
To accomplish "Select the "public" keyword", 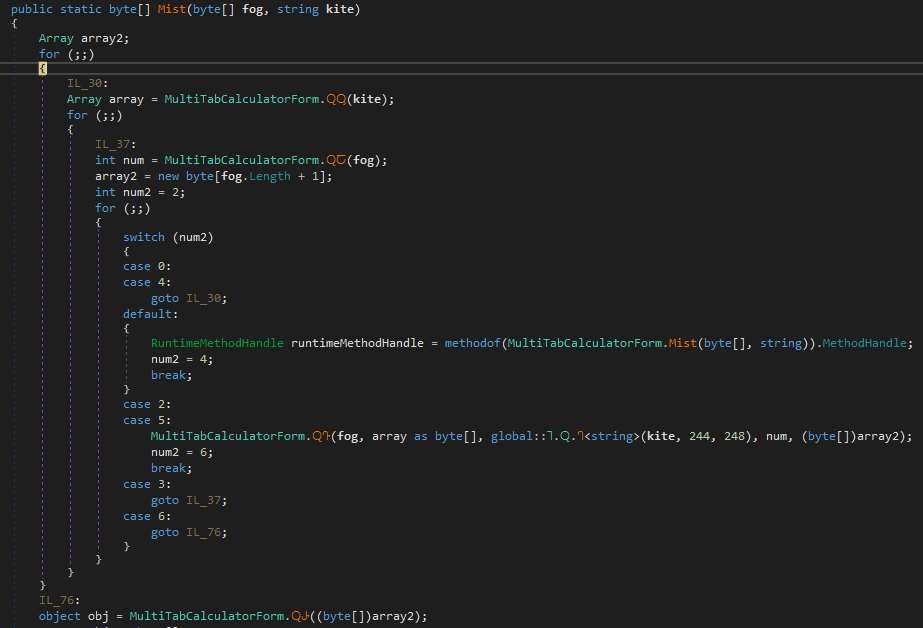I will pos(32,9).
